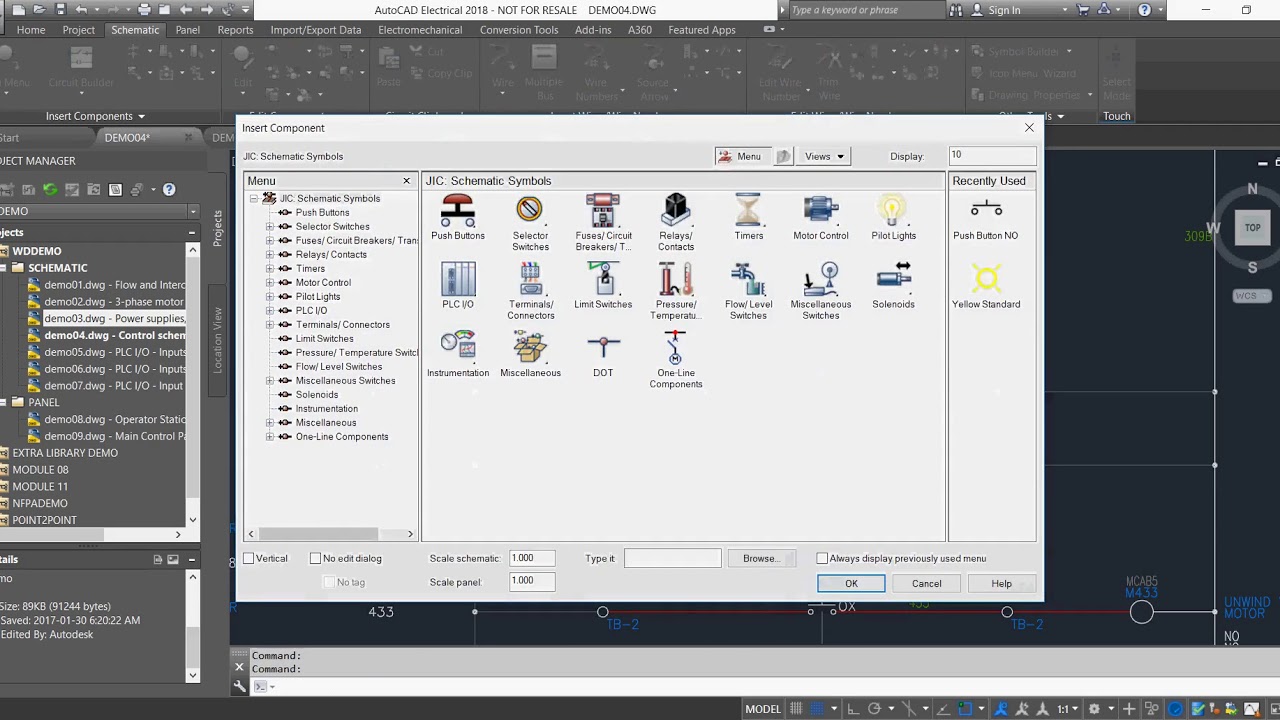Open the Insert Components panel dropdown

(95, 116)
